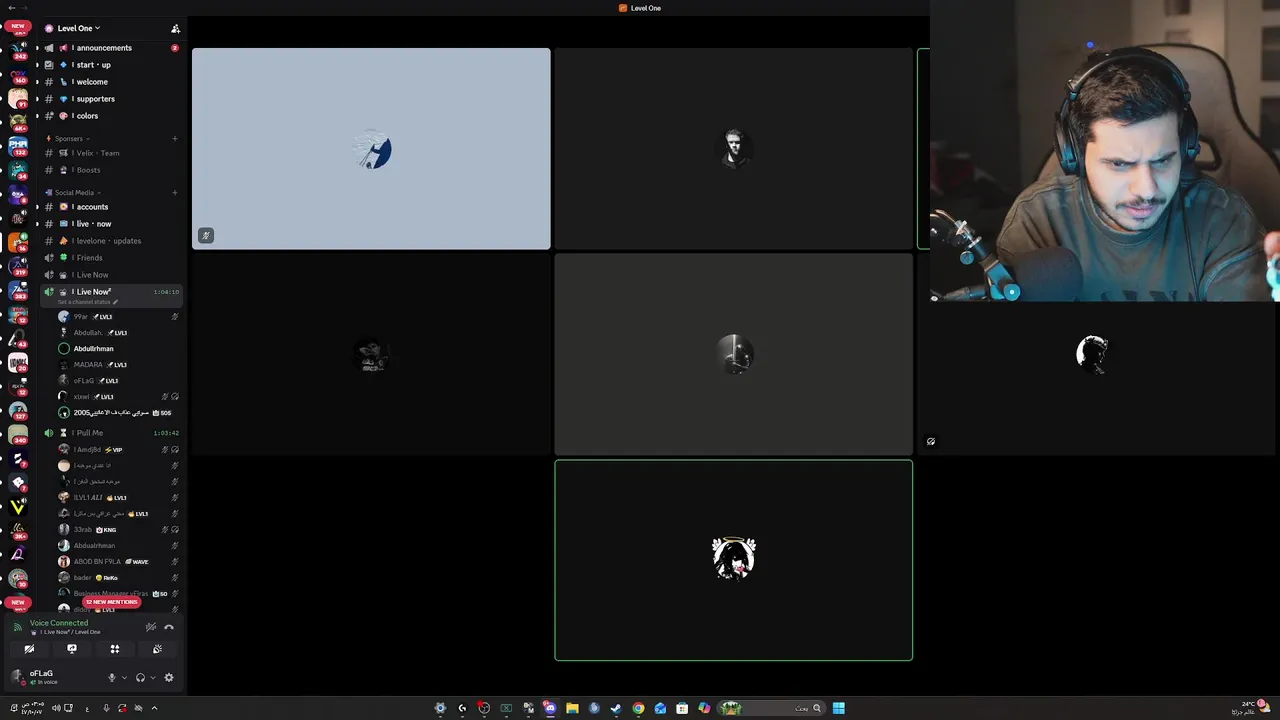Viewport: 1280px width, 720px height.
Task: Select the light blue video tile
Action: pos(371,148)
